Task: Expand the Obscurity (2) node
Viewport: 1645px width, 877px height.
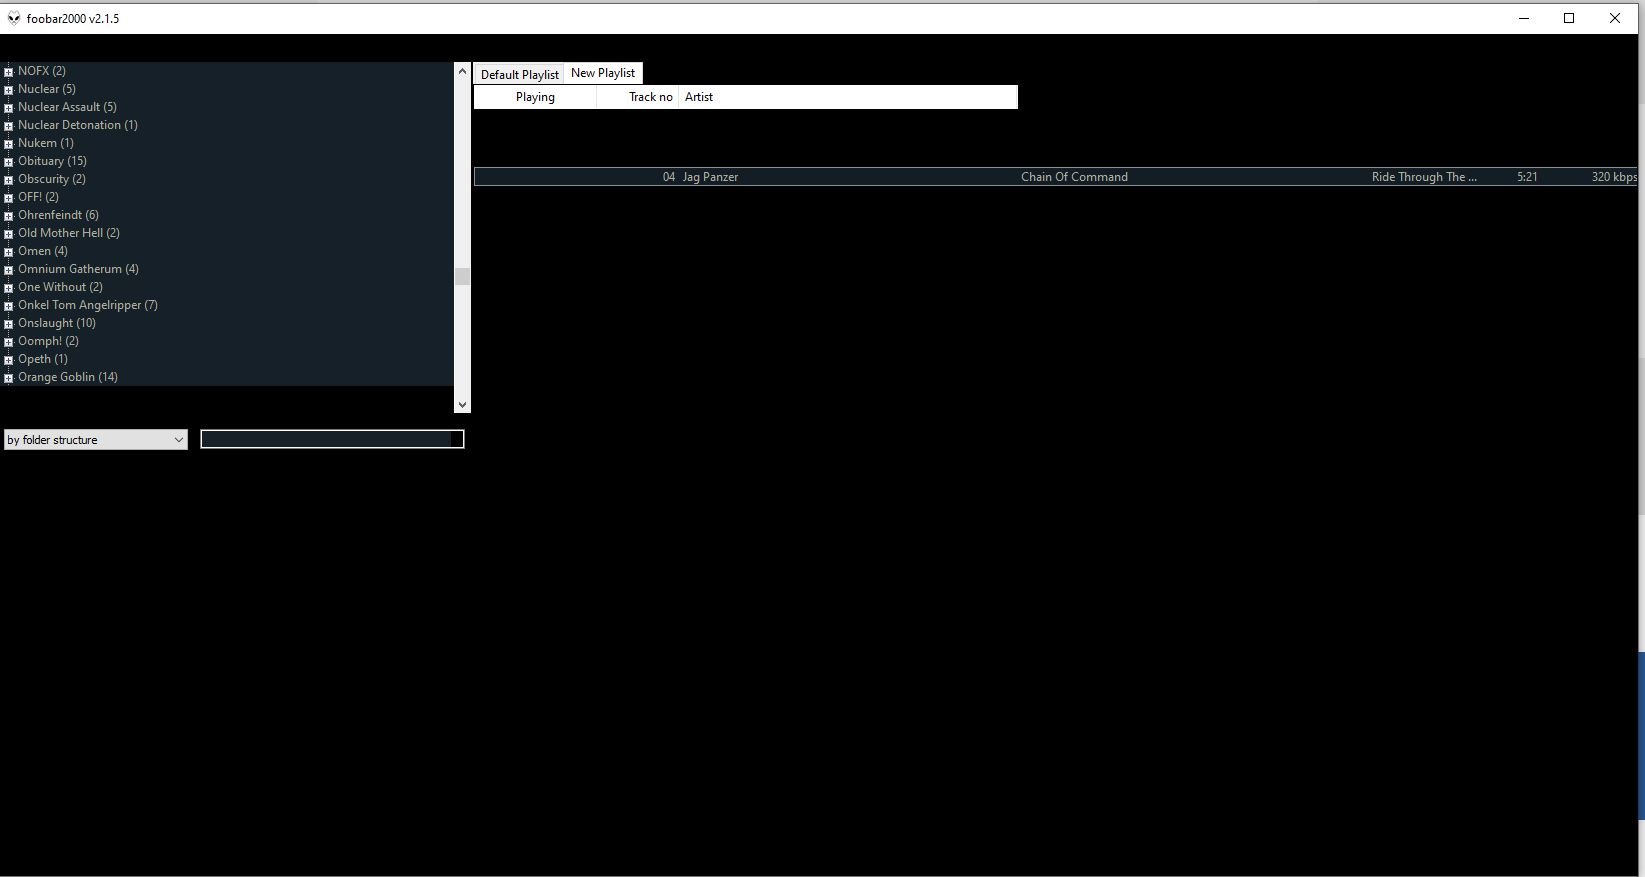Action: click(x=8, y=180)
